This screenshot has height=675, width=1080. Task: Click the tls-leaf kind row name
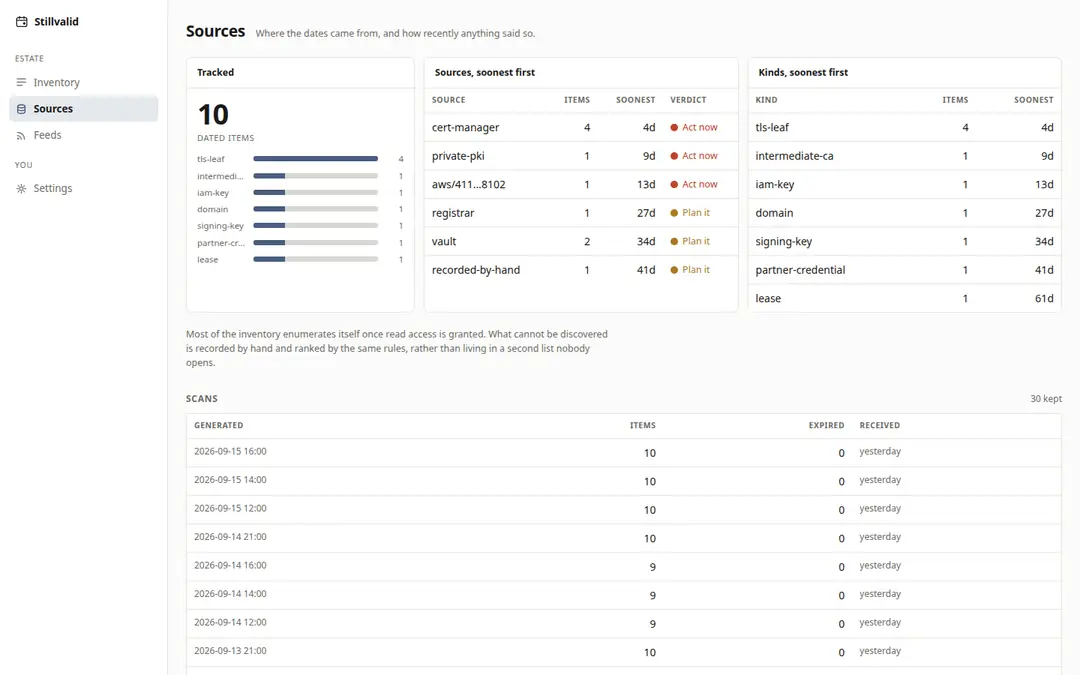tap(772, 127)
